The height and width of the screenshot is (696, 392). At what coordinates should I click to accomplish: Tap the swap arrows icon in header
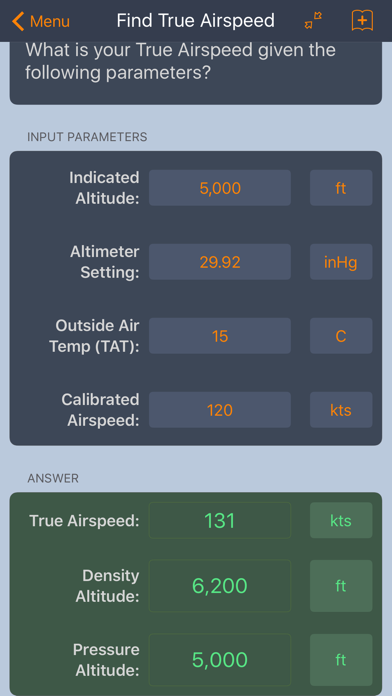pos(313,20)
